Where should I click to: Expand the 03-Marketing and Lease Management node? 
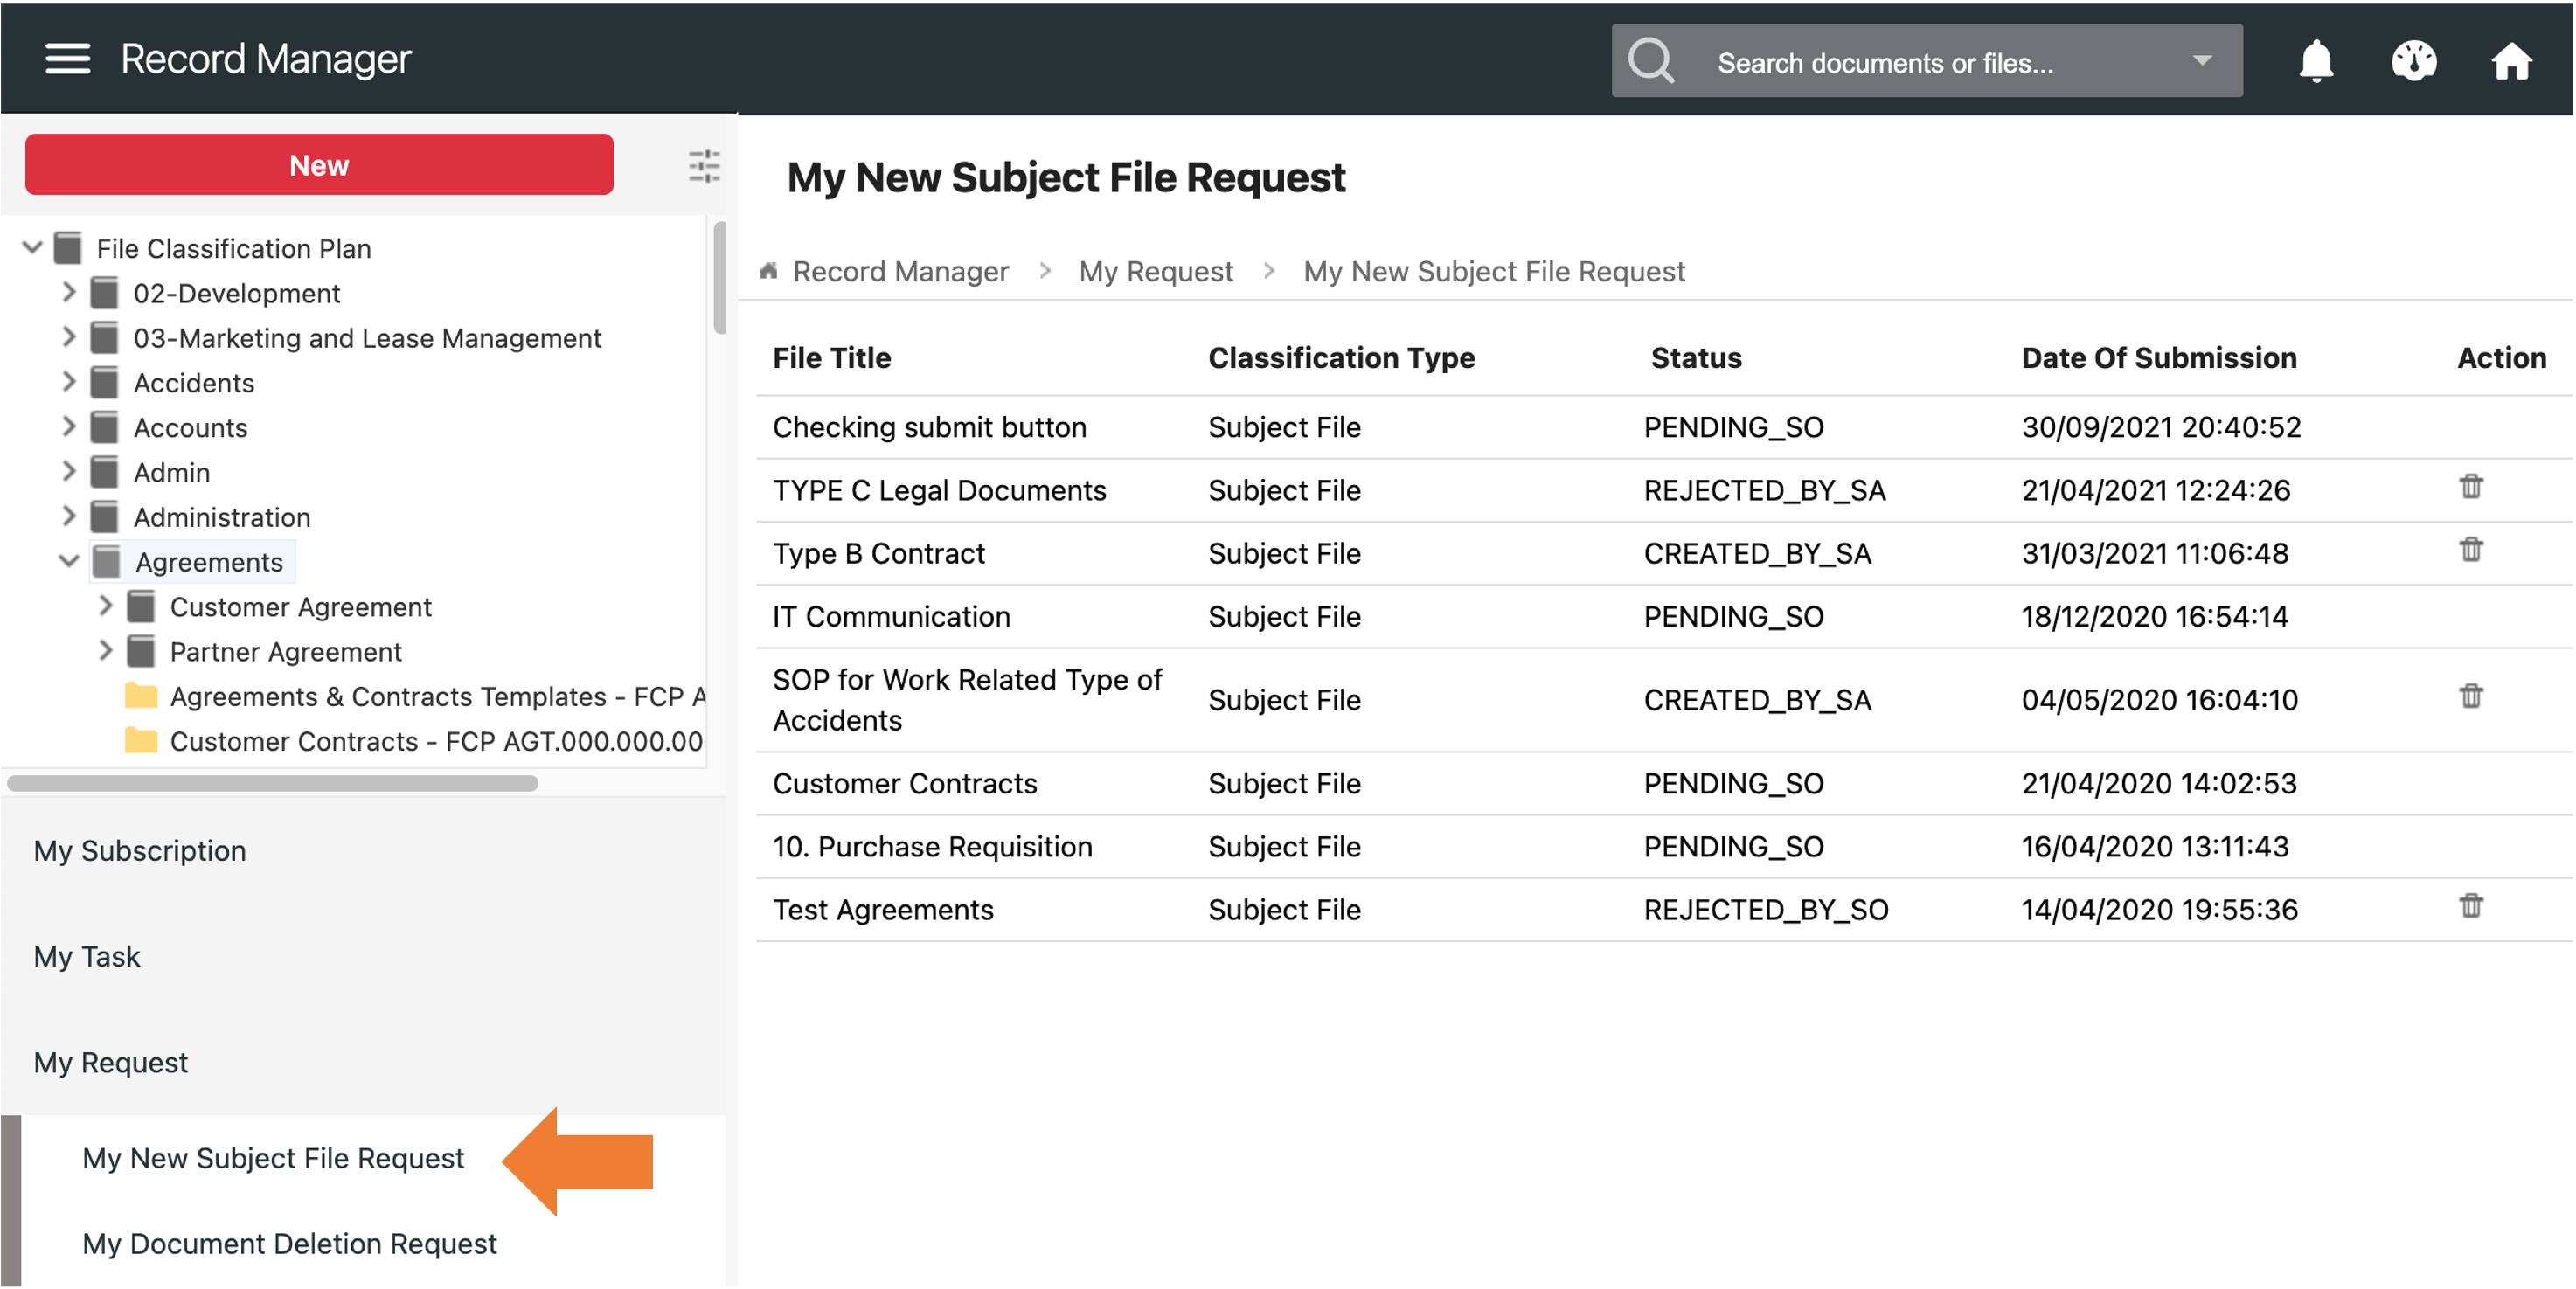tap(68, 337)
